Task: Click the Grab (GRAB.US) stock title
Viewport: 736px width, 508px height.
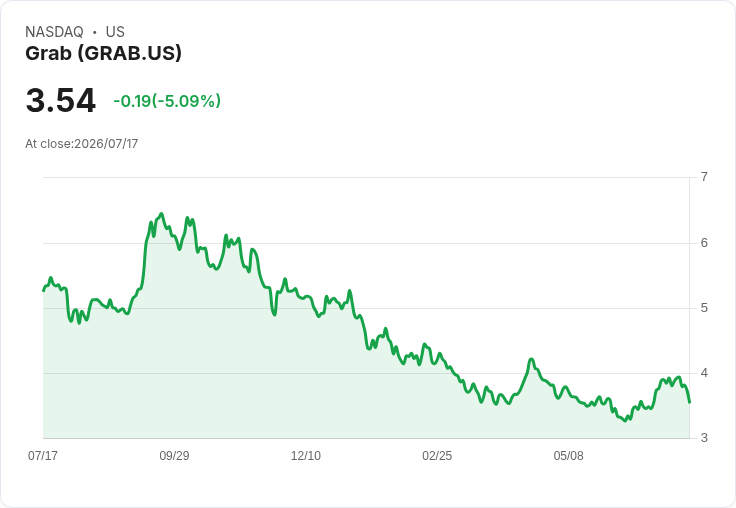Action: pos(103,53)
